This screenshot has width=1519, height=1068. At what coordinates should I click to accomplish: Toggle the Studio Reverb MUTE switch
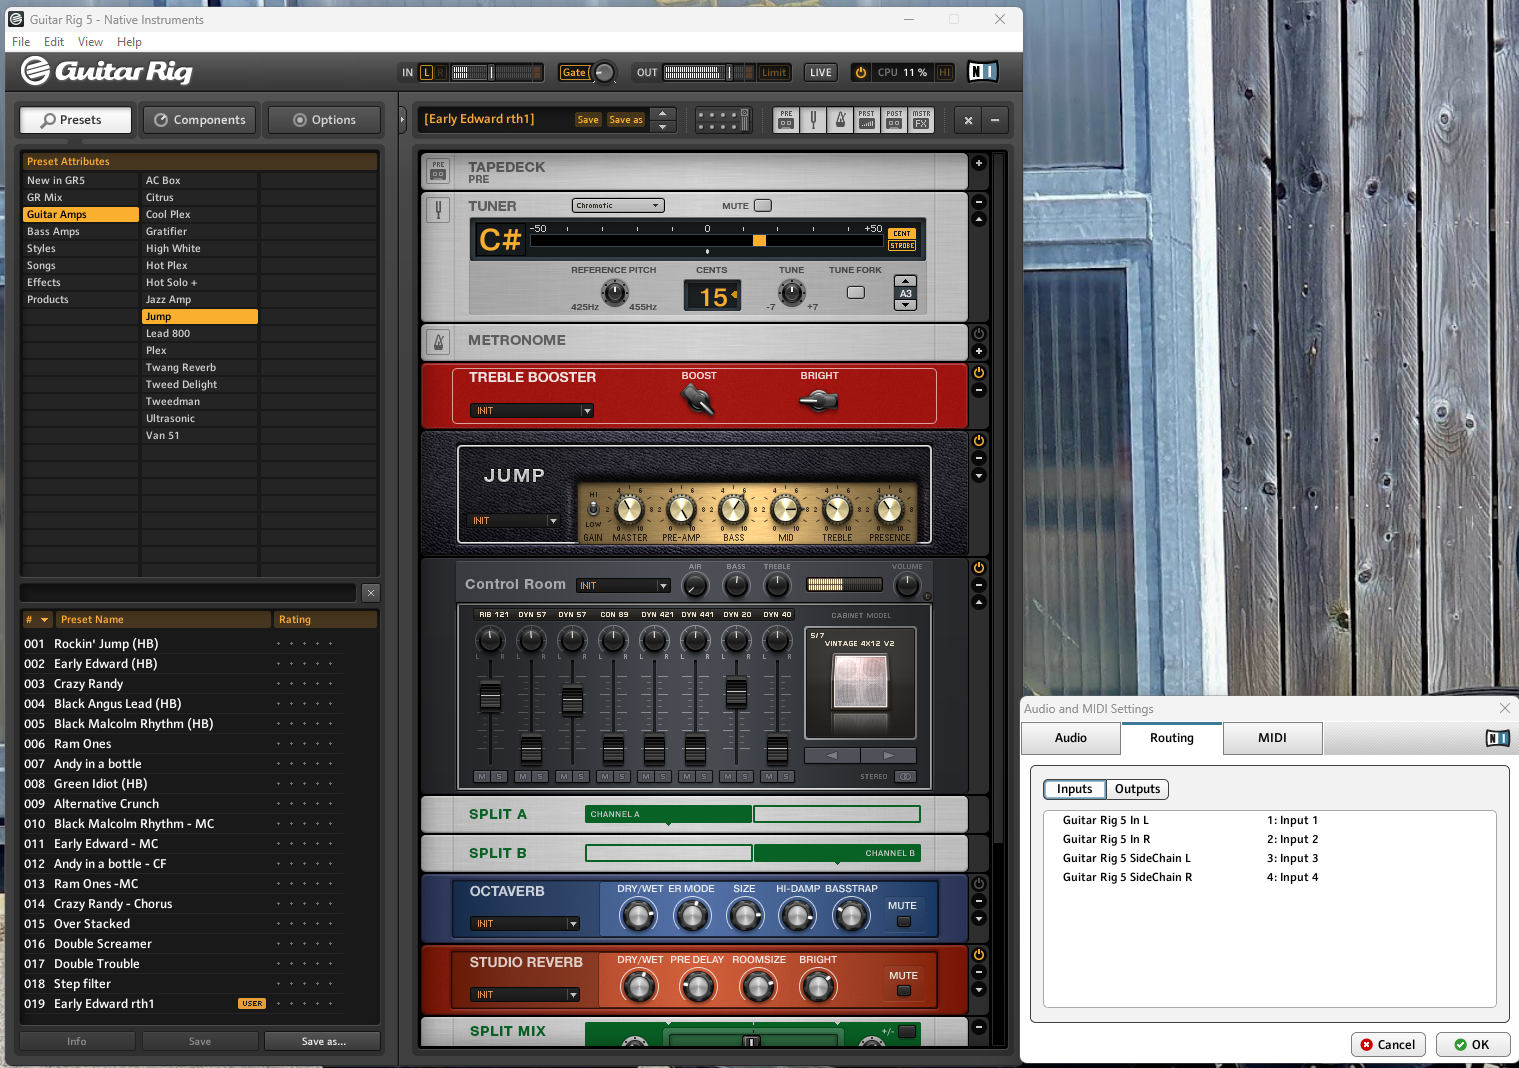pyautogui.click(x=904, y=991)
